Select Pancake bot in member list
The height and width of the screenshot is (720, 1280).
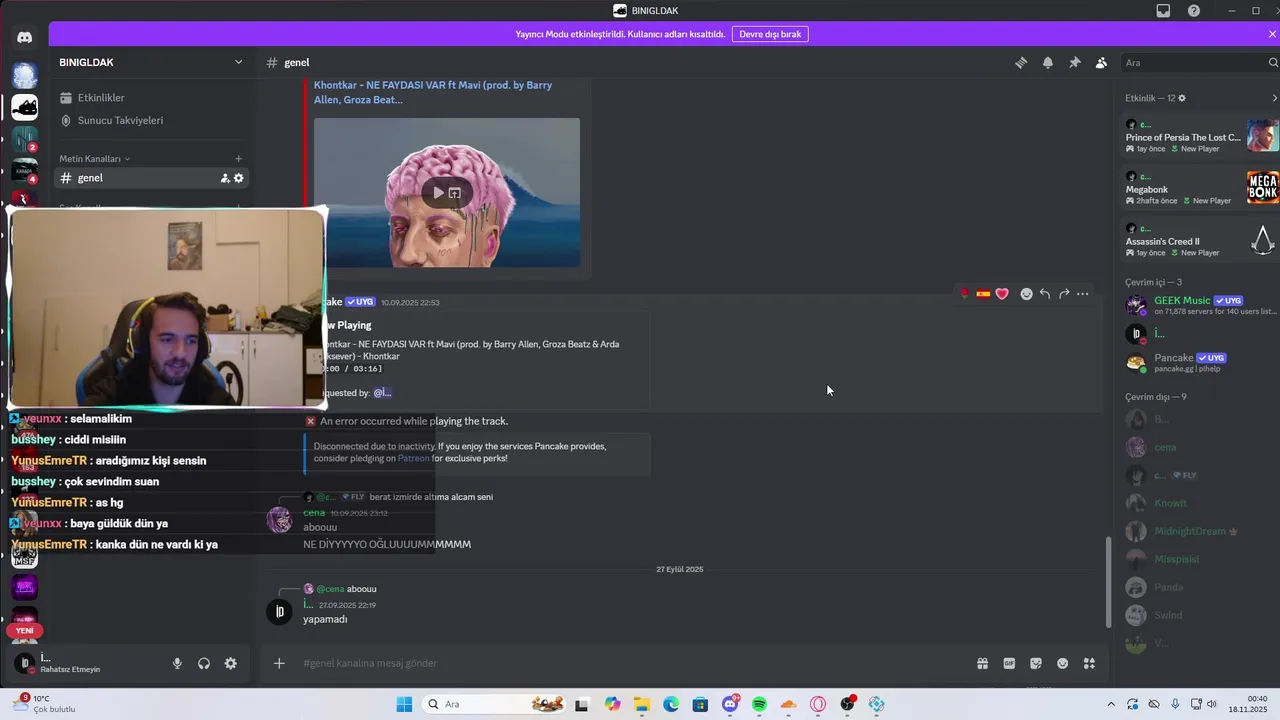[x=1200, y=362]
